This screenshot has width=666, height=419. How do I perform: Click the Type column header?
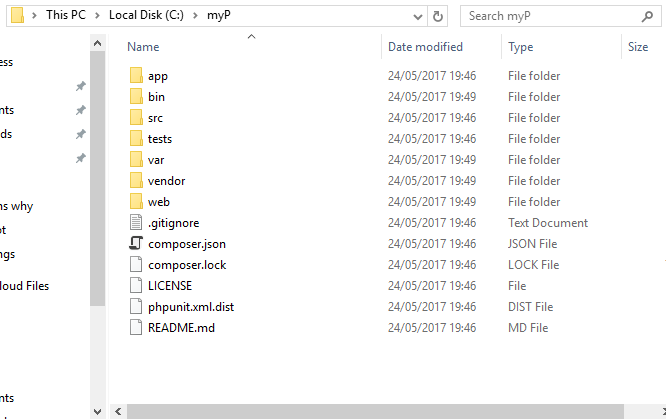point(520,47)
